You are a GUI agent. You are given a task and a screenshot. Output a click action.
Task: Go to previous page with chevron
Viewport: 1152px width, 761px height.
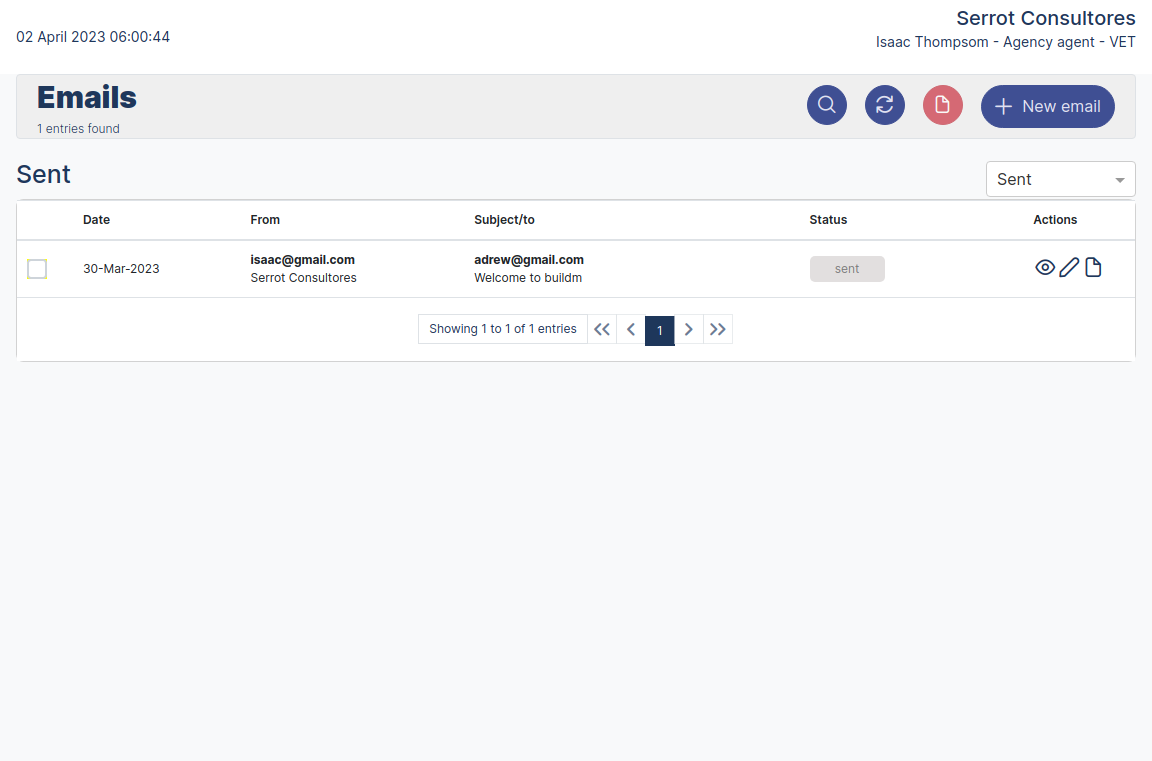[630, 329]
